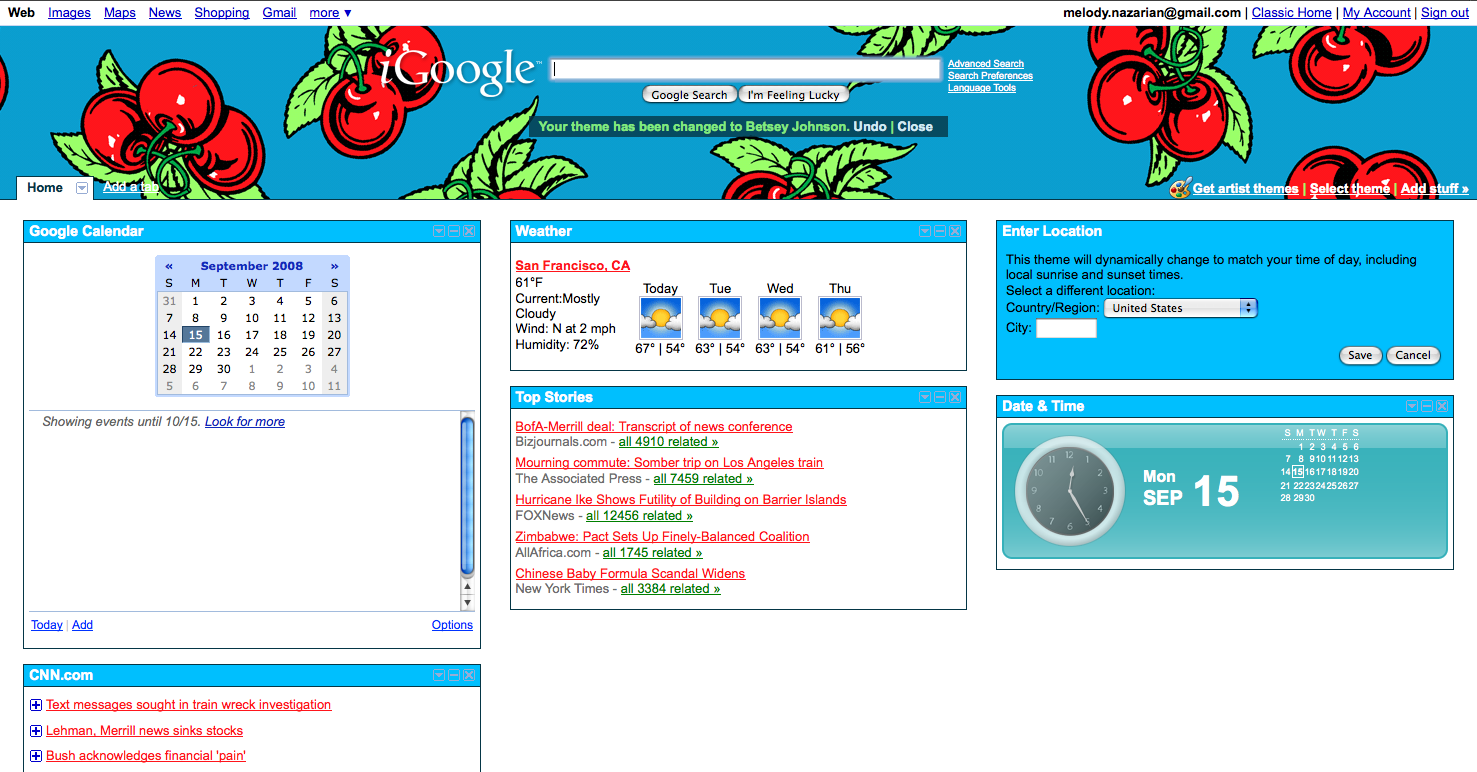The height and width of the screenshot is (772, 1477).
Task: Click 'Add stuff' link
Action: pos(1435,188)
